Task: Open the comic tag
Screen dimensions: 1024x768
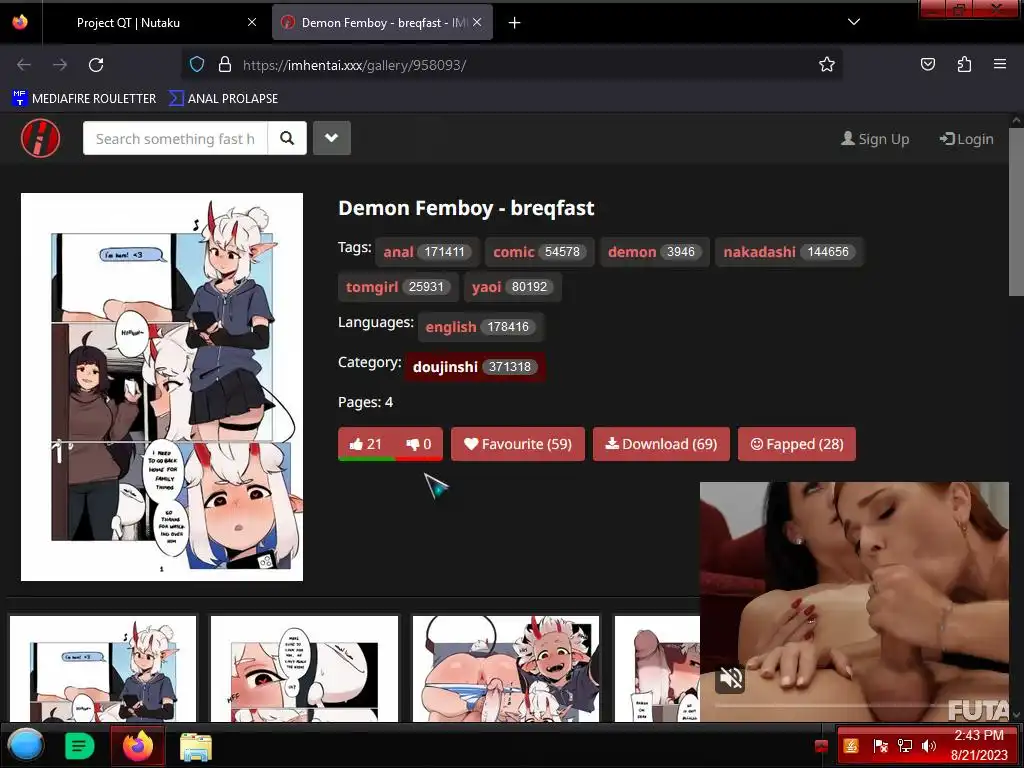Action: (x=539, y=252)
